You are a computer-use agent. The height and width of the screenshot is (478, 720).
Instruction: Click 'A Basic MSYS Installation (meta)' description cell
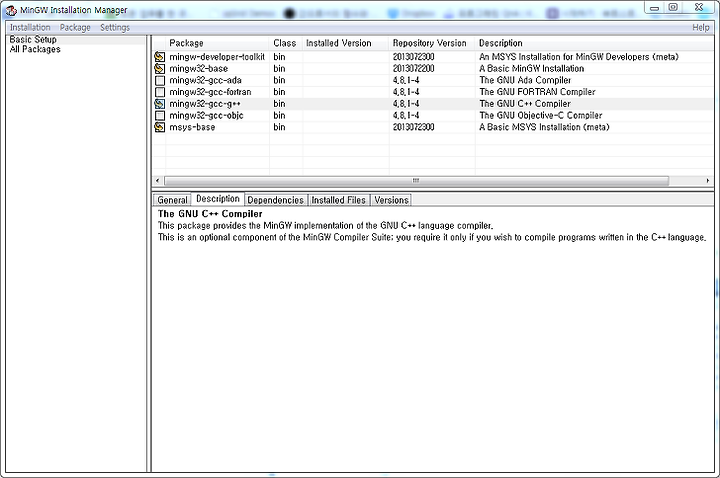click(544, 127)
